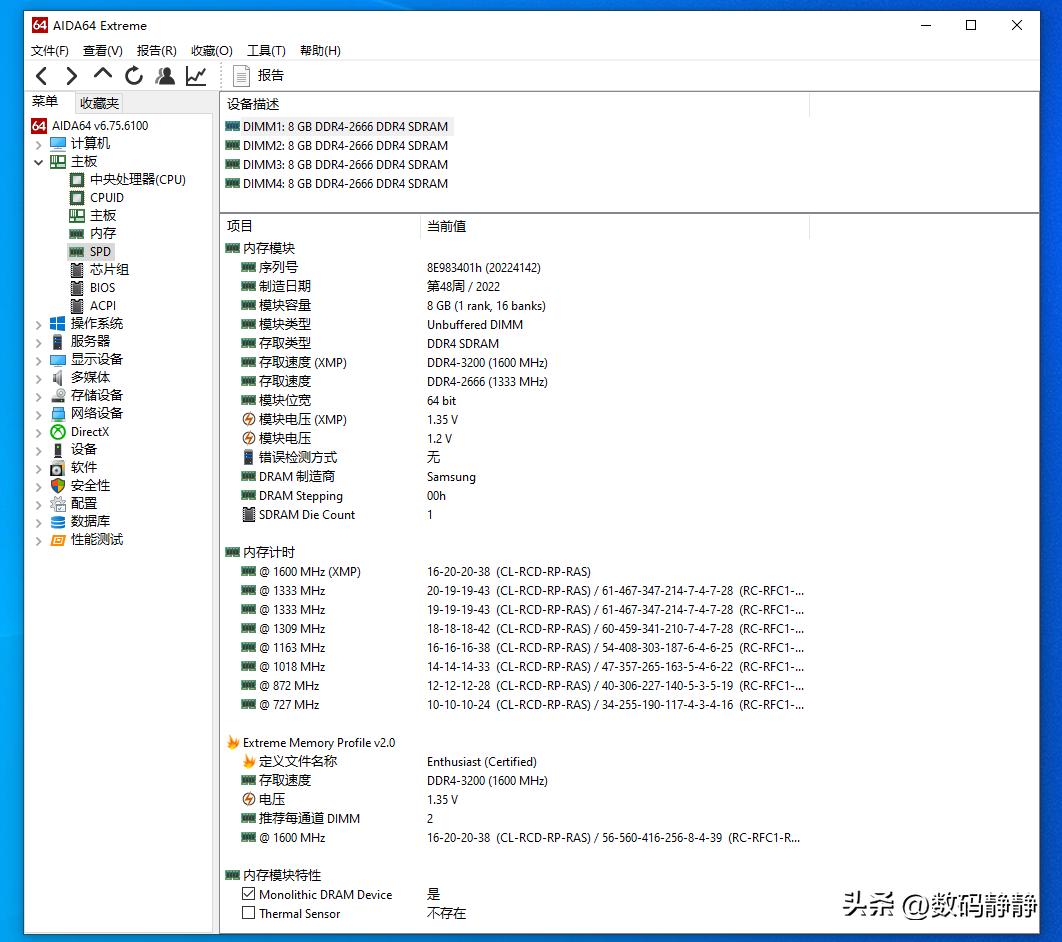The image size is (1062, 942).
Task: Click the back navigation arrow
Action: (41, 75)
